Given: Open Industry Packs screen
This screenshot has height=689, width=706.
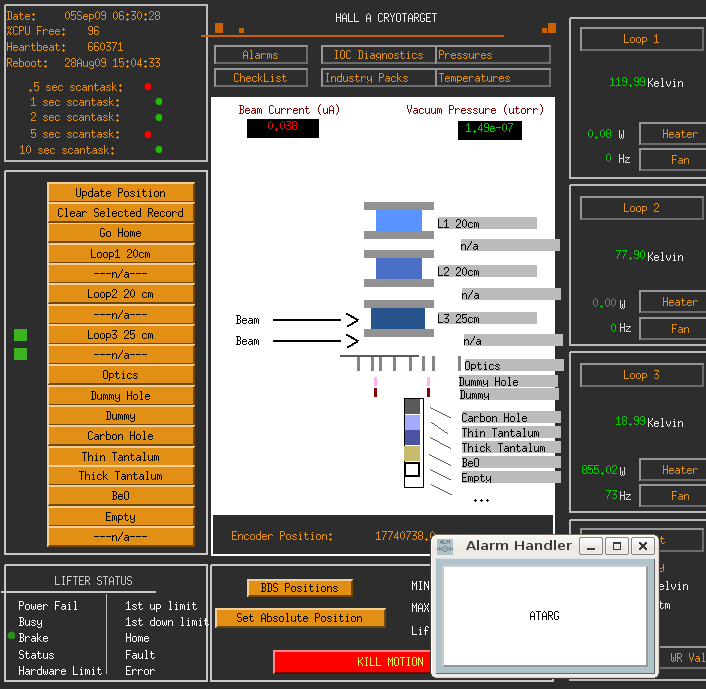Looking at the screenshot, I should click(x=378, y=78).
